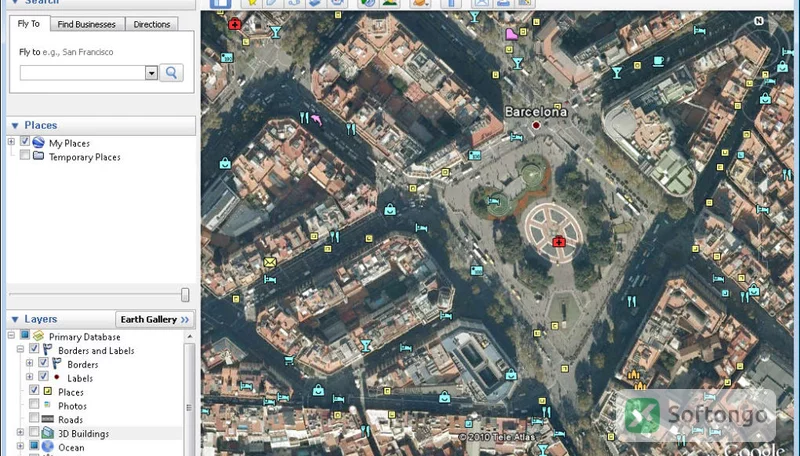The width and height of the screenshot is (800, 456).
Task: Expand the Labels layer node
Action: (30, 377)
